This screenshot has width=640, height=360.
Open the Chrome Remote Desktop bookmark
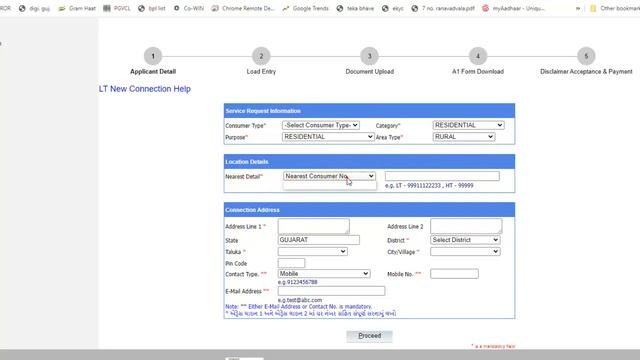(x=243, y=8)
